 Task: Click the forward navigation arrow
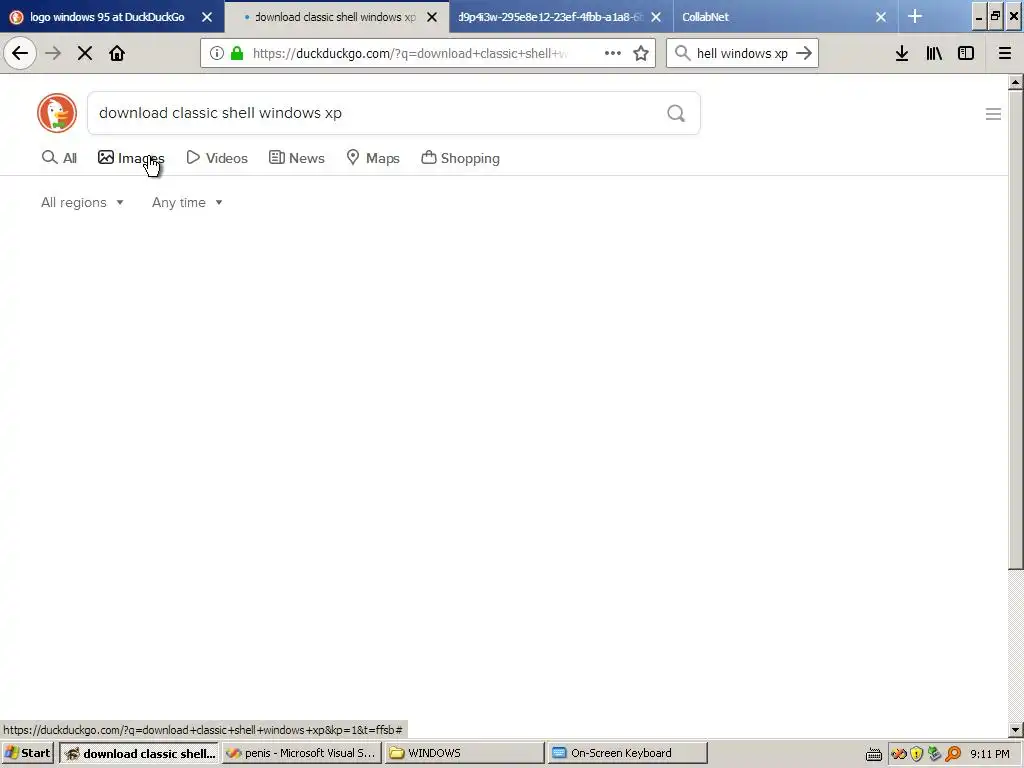53,54
